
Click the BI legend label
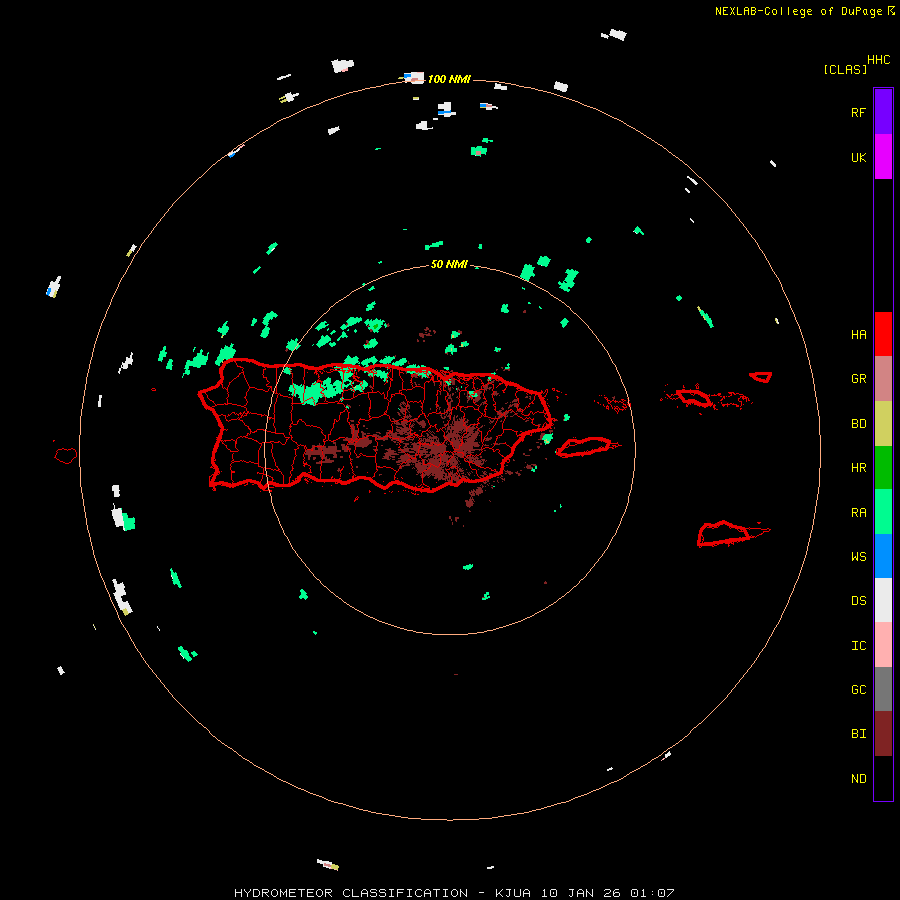pos(858,734)
